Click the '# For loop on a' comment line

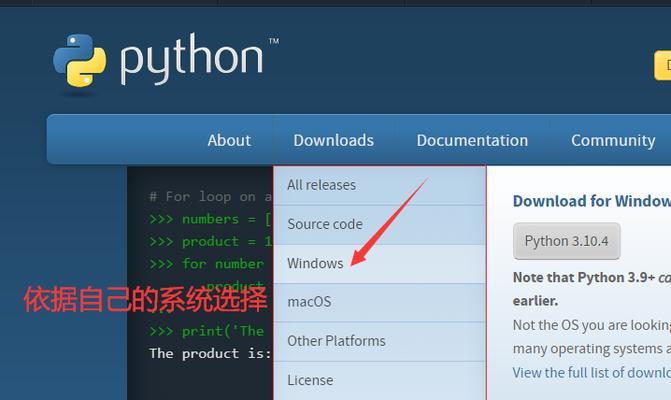coord(211,197)
